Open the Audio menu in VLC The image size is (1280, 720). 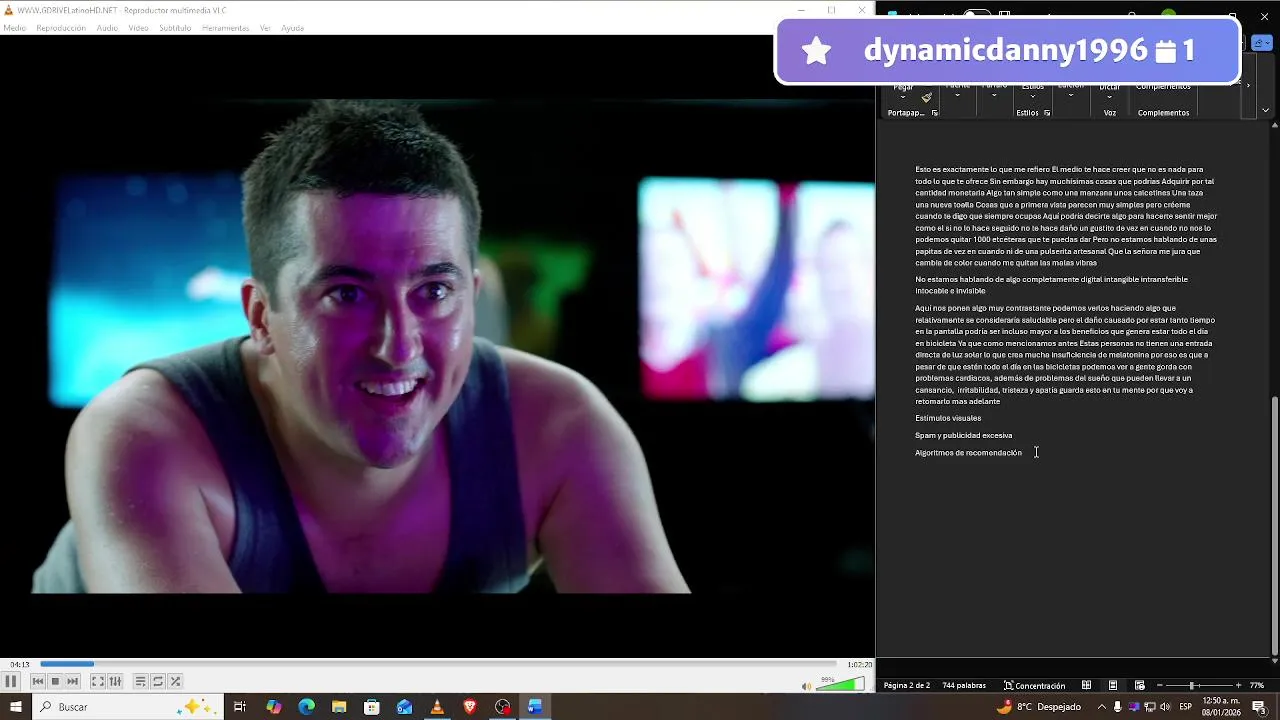[107, 28]
